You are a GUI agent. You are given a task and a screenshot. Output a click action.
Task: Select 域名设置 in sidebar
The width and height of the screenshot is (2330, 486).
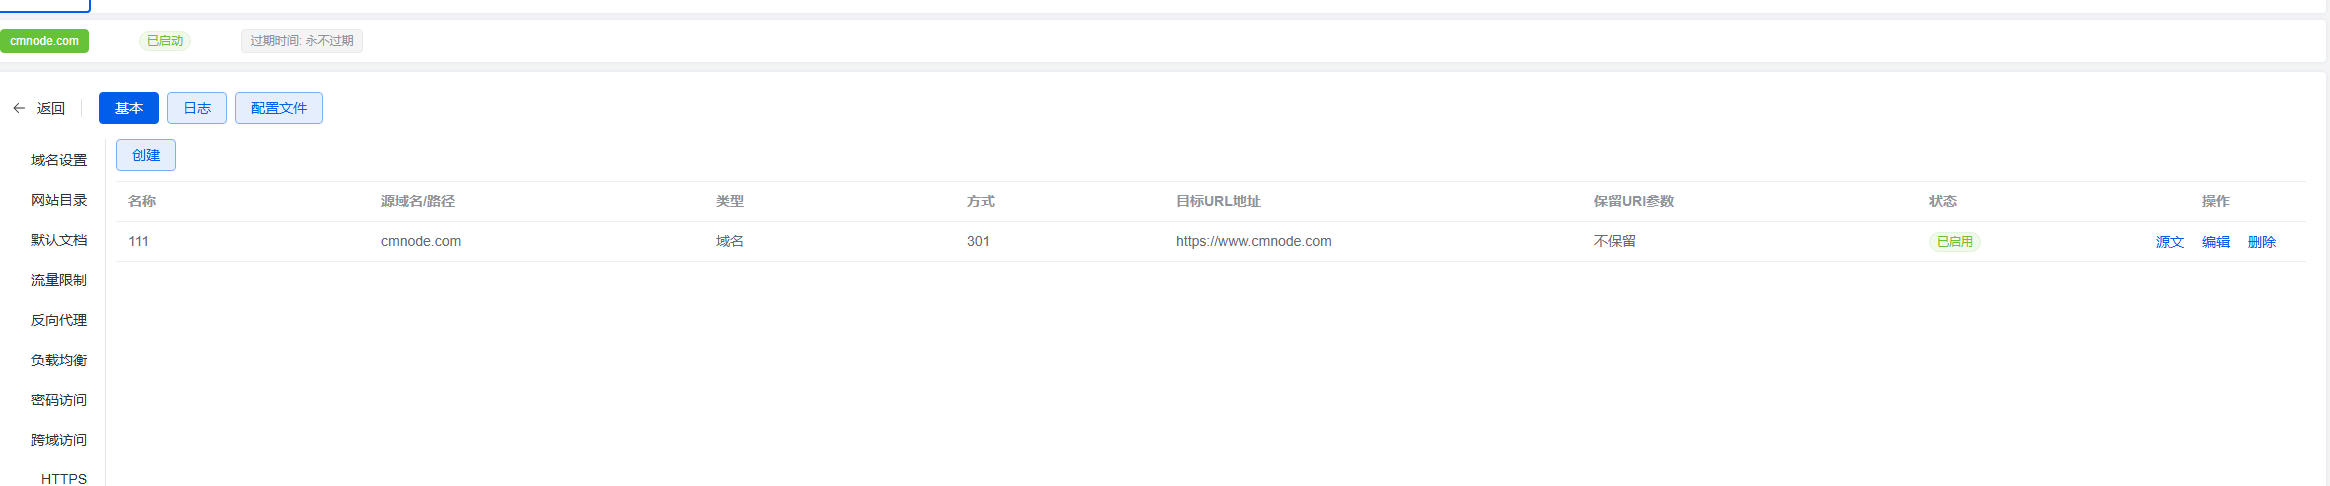tap(59, 160)
